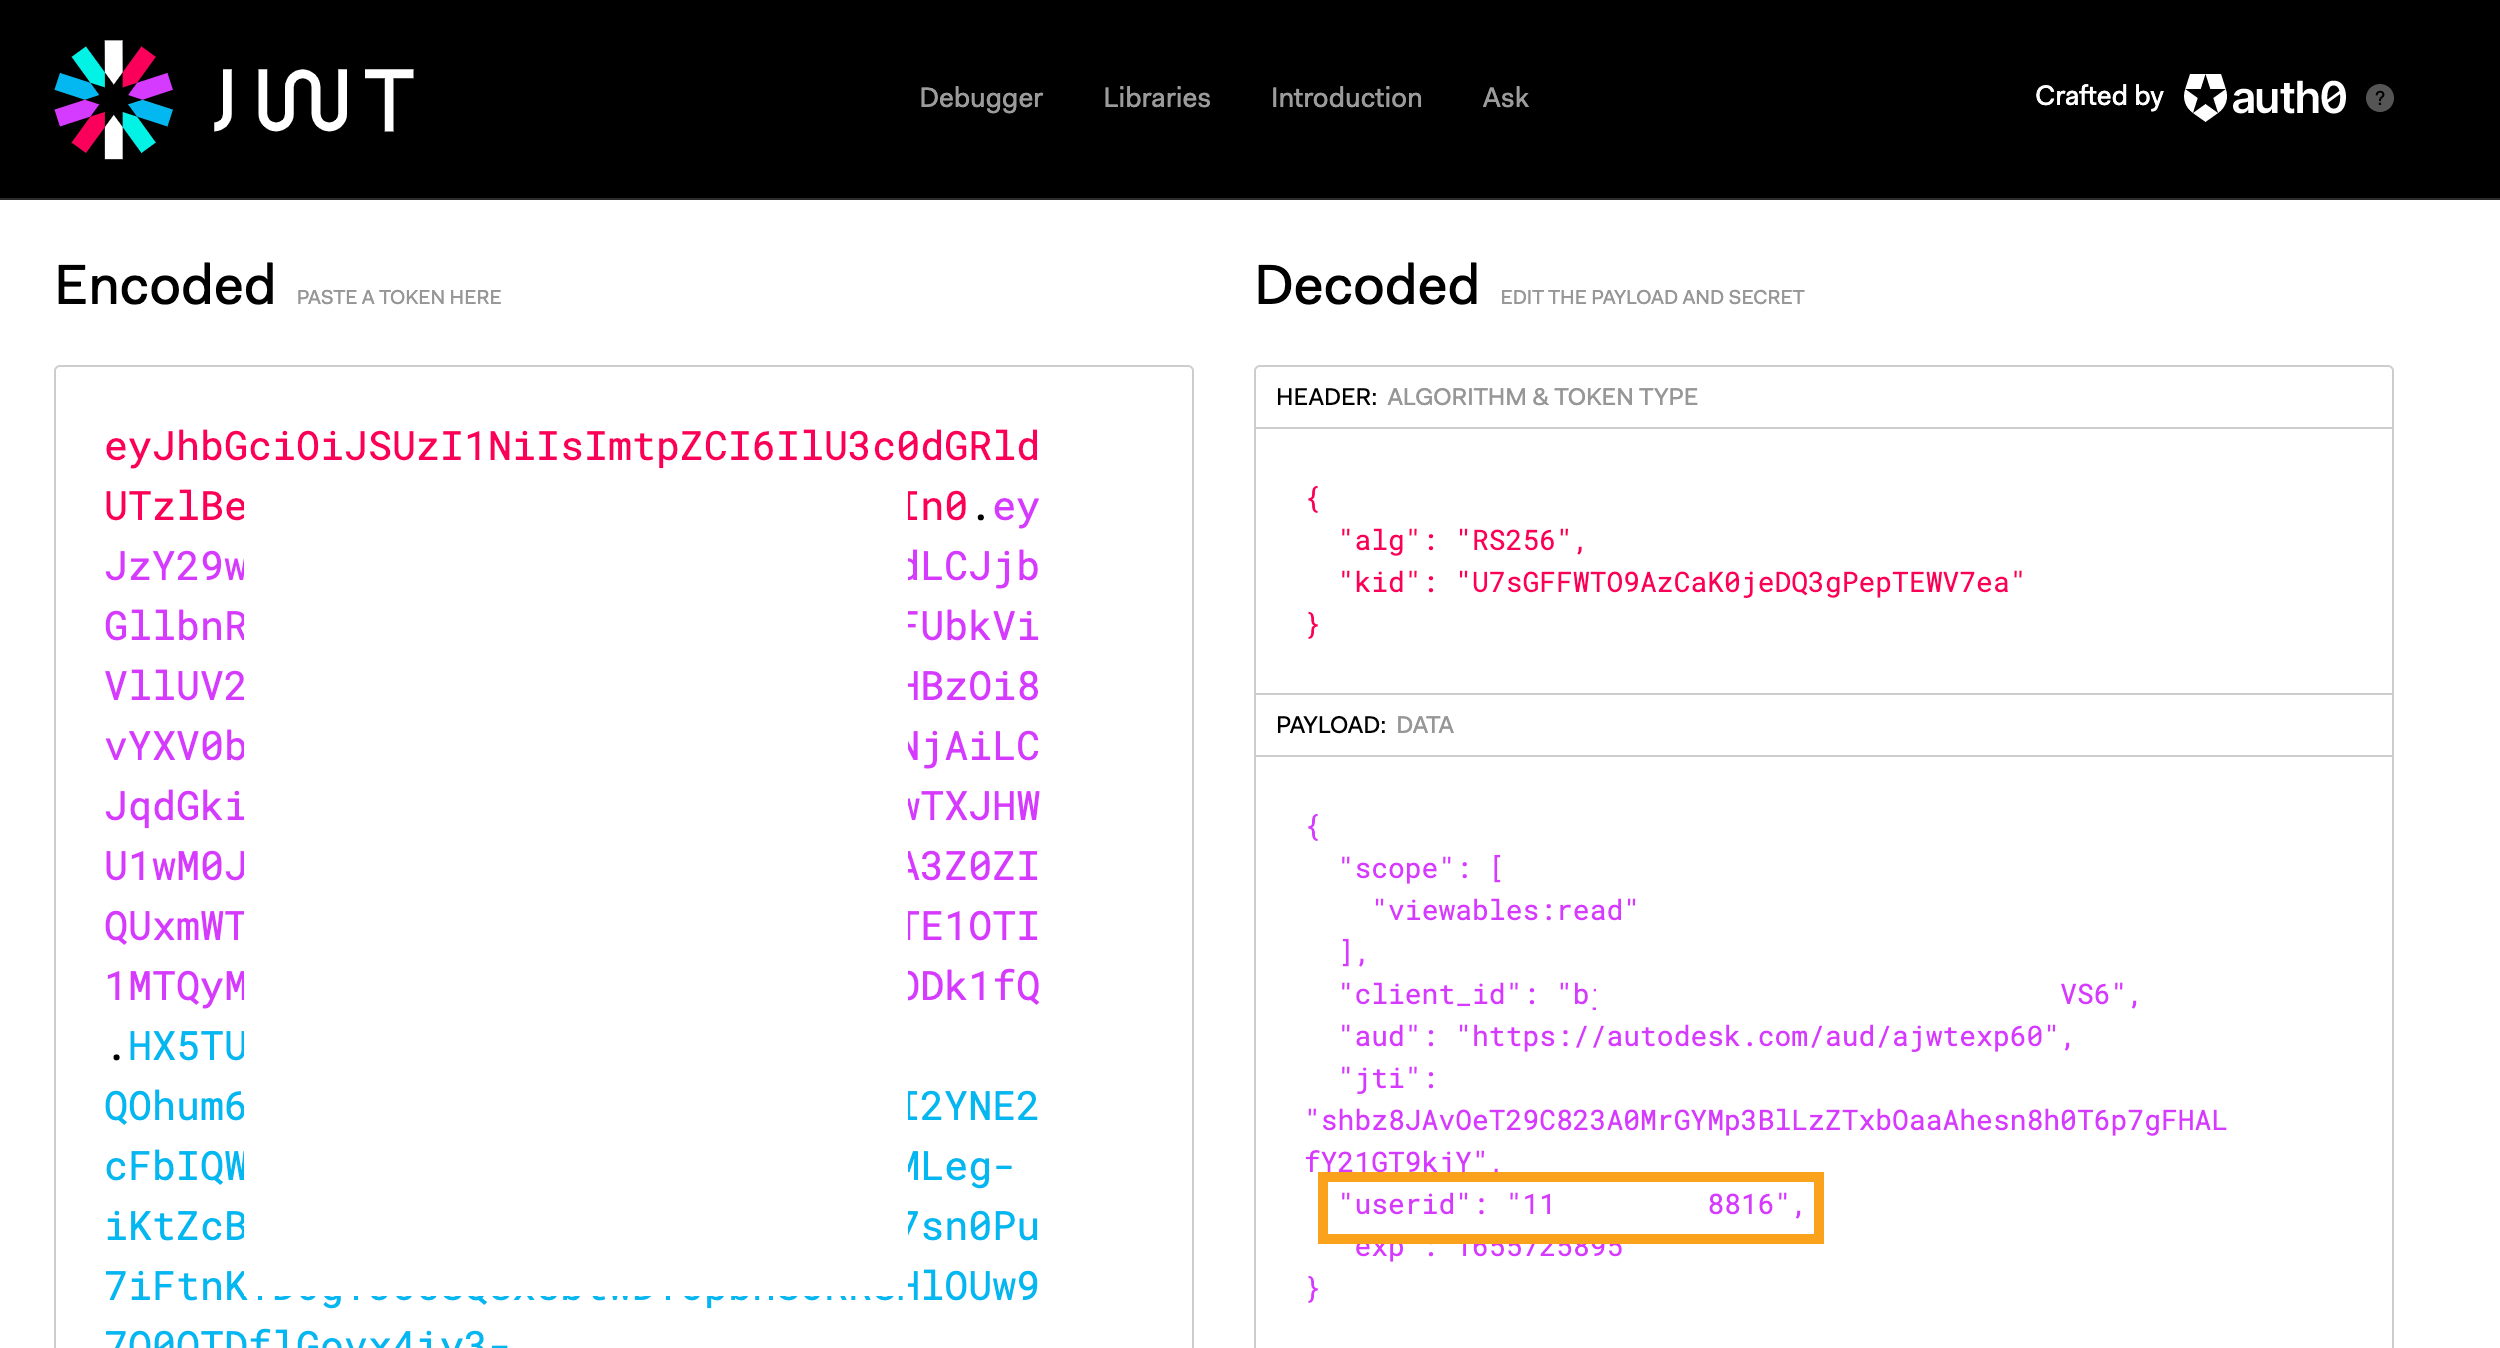Click the red header segment of encoded token
Viewport: 2500px width, 1348px height.
[x=570, y=447]
